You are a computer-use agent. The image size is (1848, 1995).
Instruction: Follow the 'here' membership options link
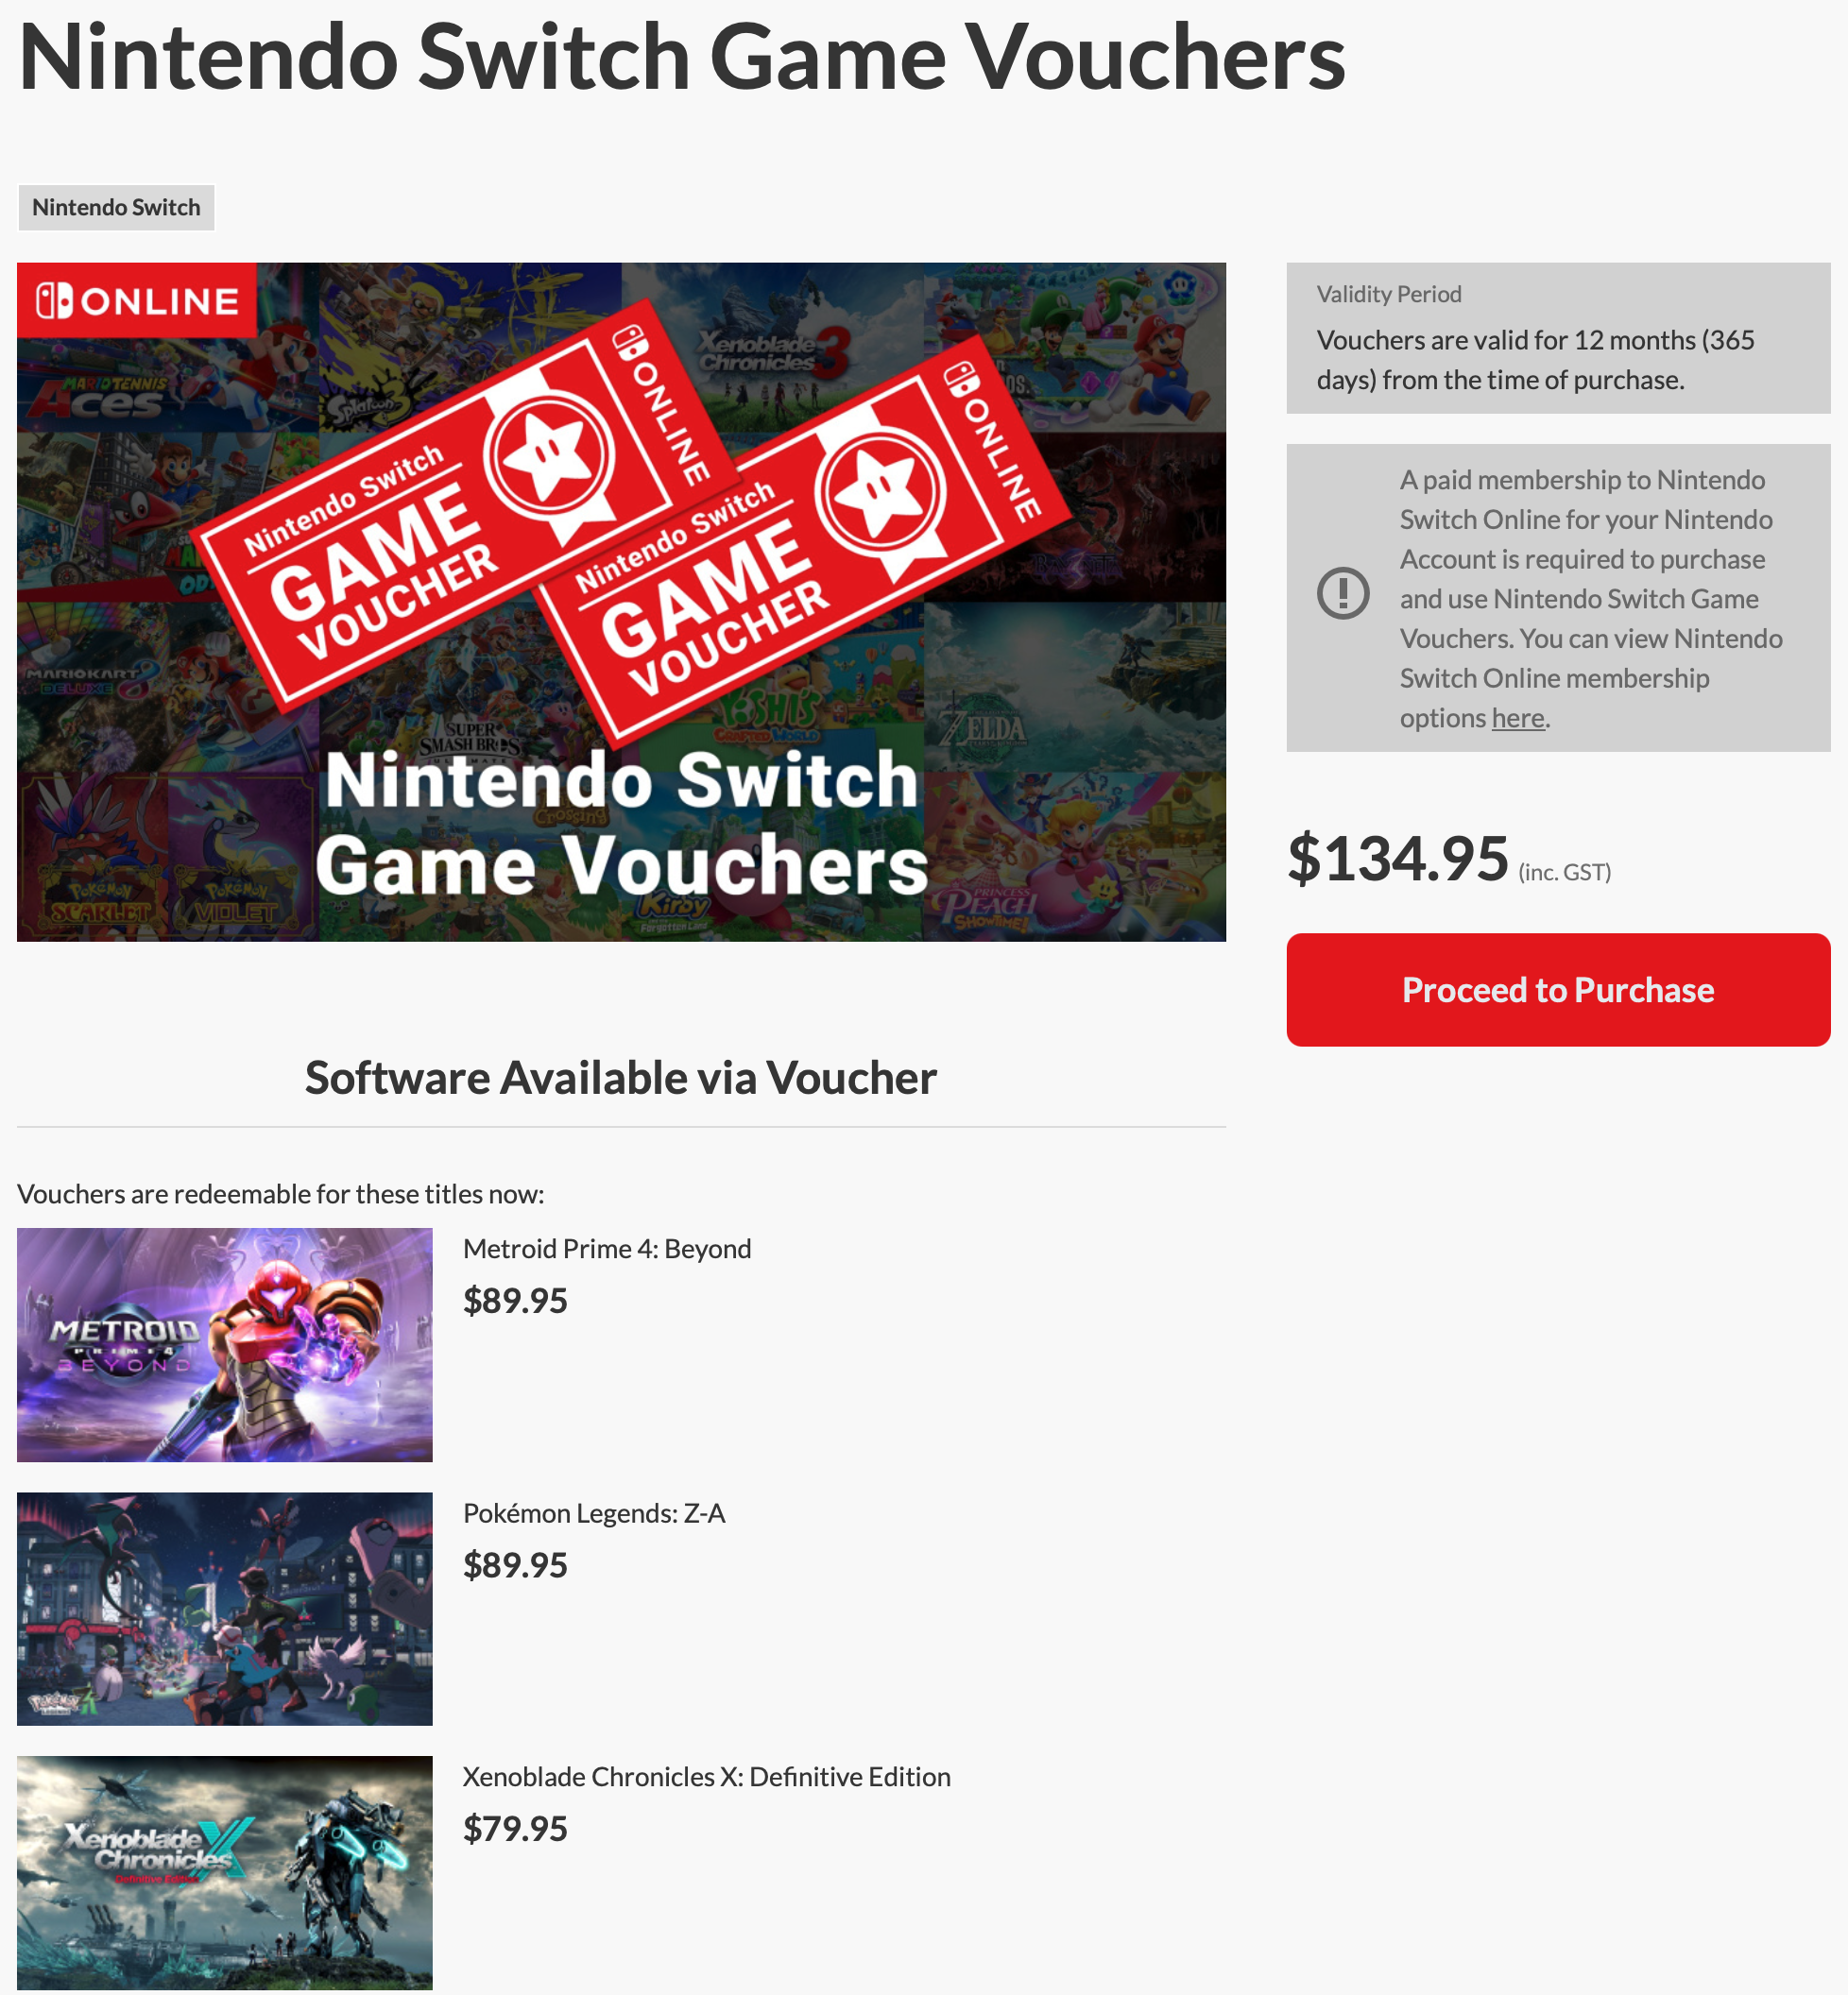click(x=1517, y=718)
